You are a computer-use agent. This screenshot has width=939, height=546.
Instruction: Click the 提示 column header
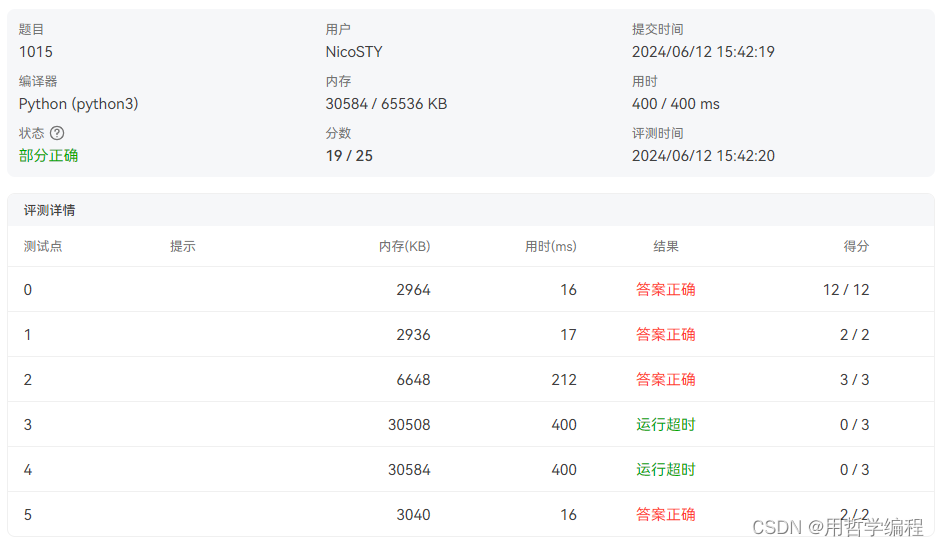[x=183, y=246]
